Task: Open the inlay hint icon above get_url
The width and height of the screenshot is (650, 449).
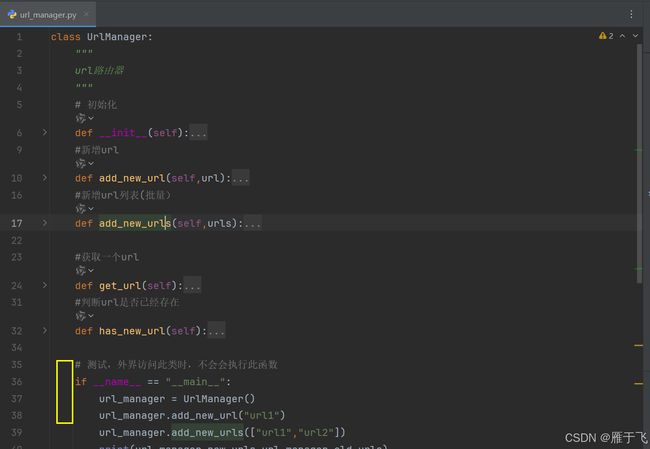Action: (84, 271)
